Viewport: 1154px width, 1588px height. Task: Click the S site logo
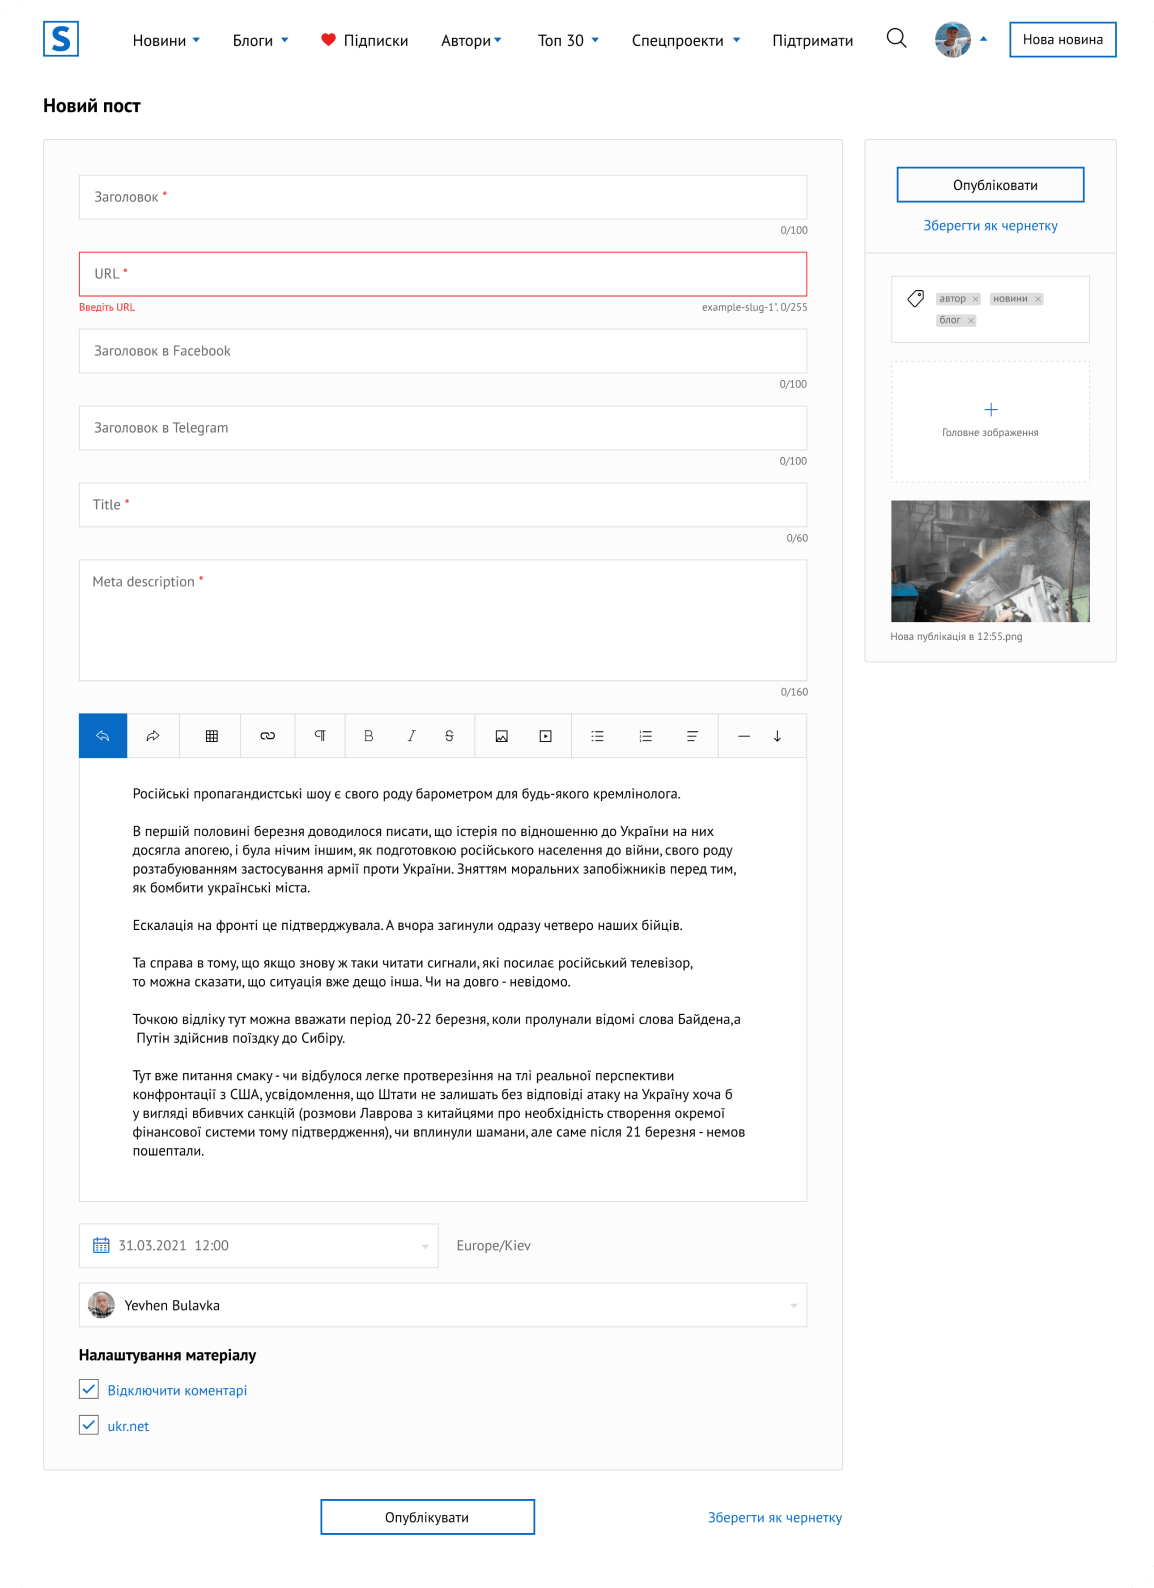[x=61, y=39]
